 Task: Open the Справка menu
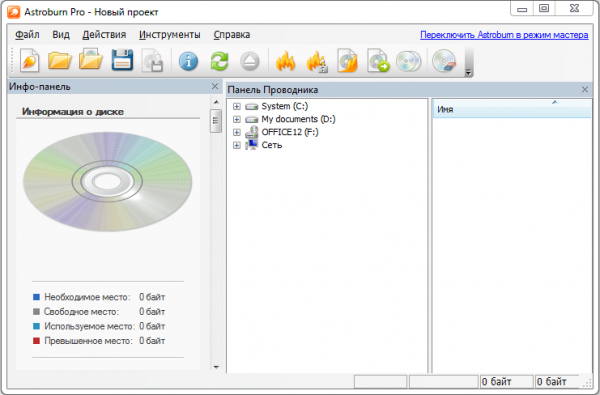click(232, 34)
